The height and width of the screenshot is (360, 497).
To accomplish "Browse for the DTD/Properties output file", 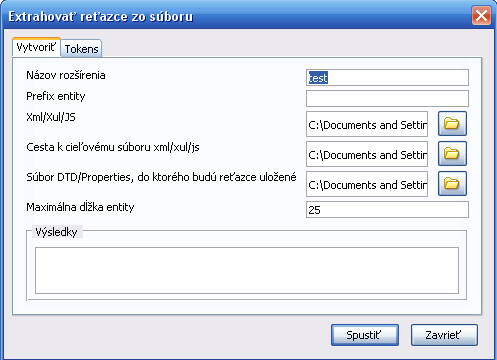I will click(452, 184).
